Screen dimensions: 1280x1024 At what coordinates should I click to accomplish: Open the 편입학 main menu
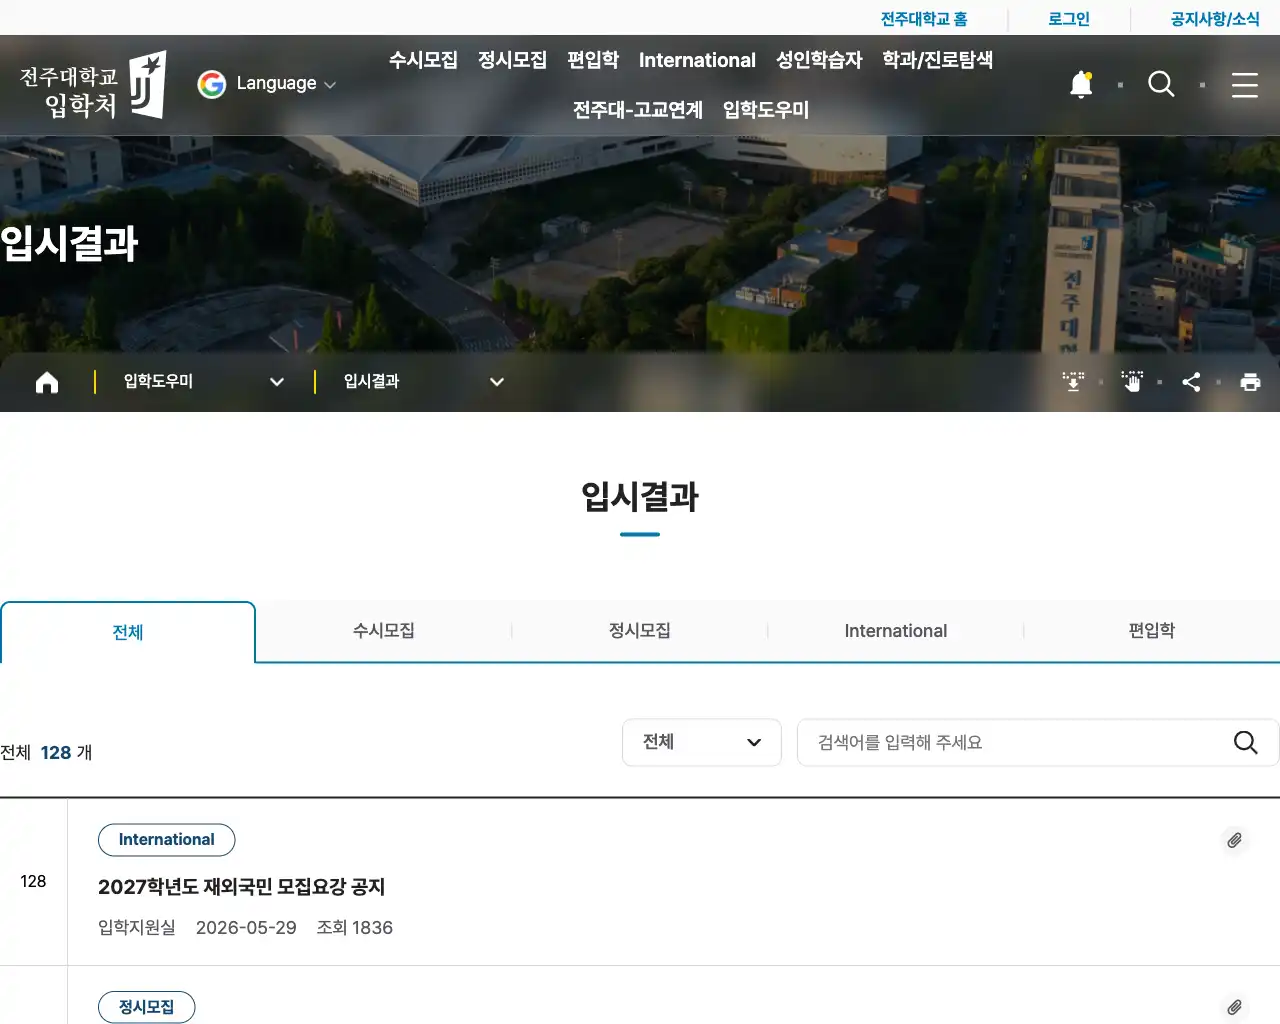tap(593, 60)
